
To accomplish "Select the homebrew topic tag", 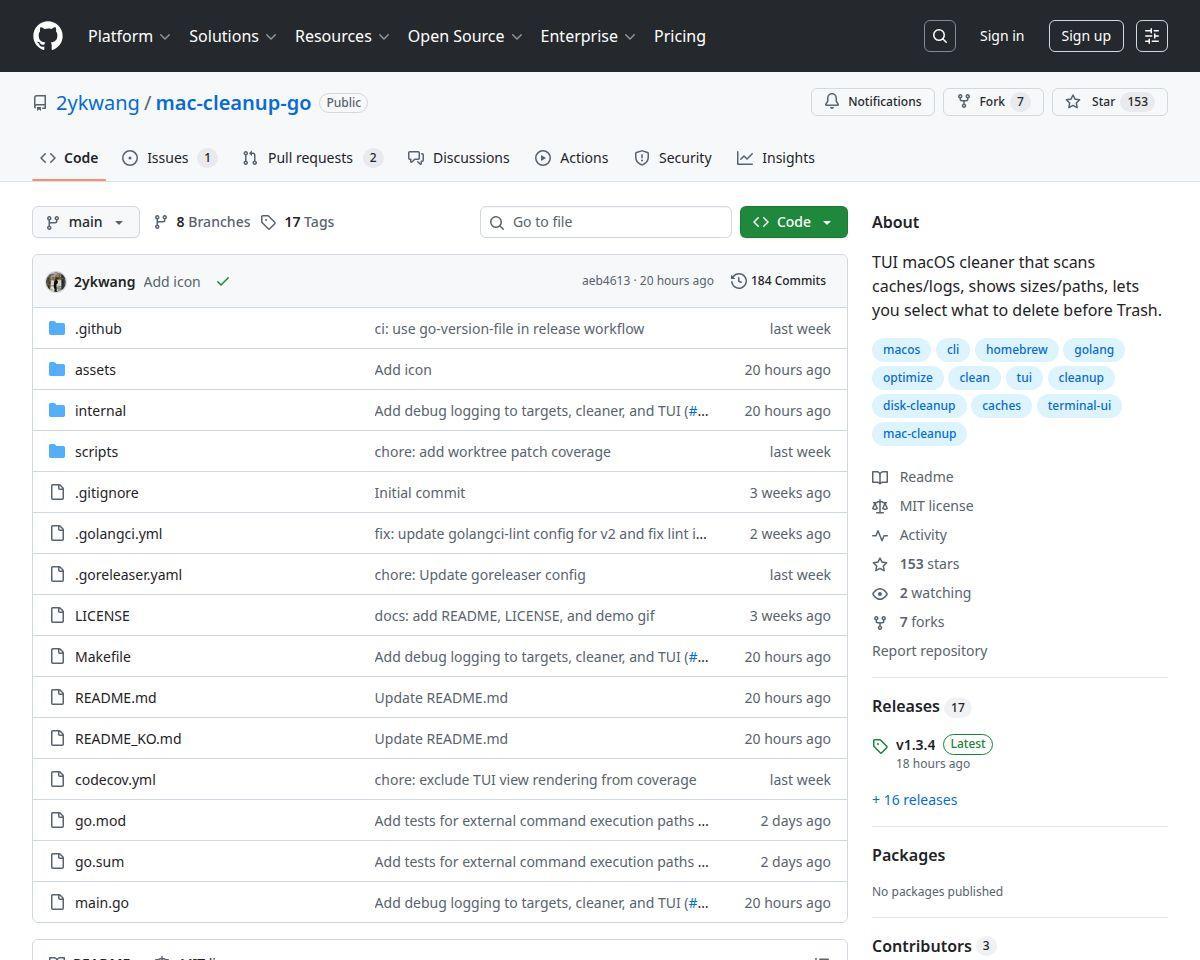I will [1017, 350].
